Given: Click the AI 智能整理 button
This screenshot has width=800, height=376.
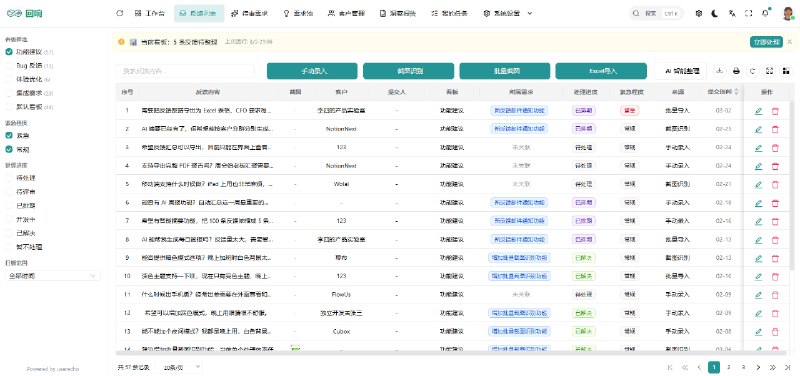Looking at the screenshot, I should pos(681,71).
